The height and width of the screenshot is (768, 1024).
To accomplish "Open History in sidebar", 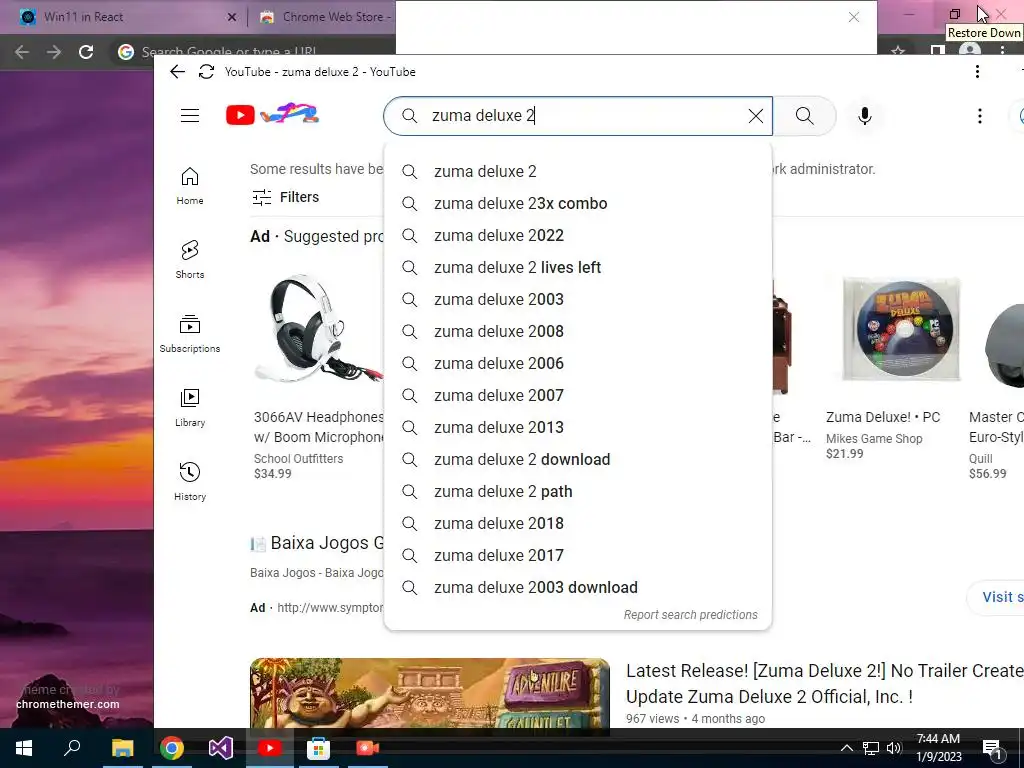I will (x=189, y=482).
